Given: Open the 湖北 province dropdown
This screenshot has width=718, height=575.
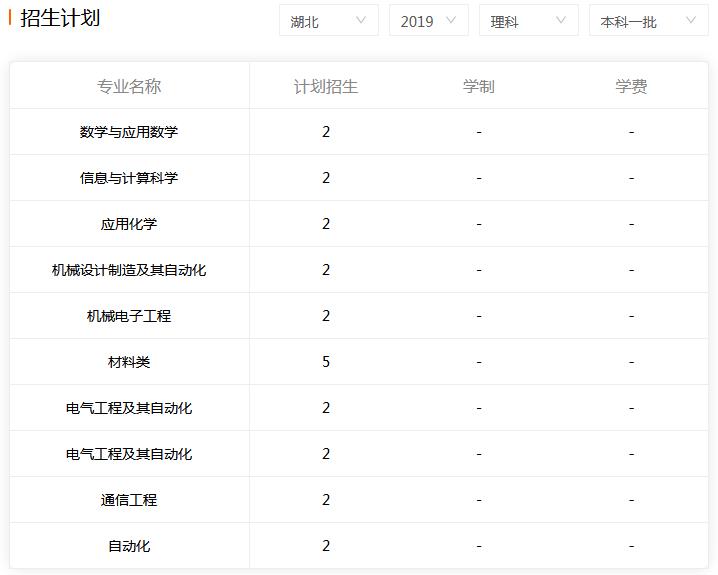Looking at the screenshot, I should click(328, 21).
